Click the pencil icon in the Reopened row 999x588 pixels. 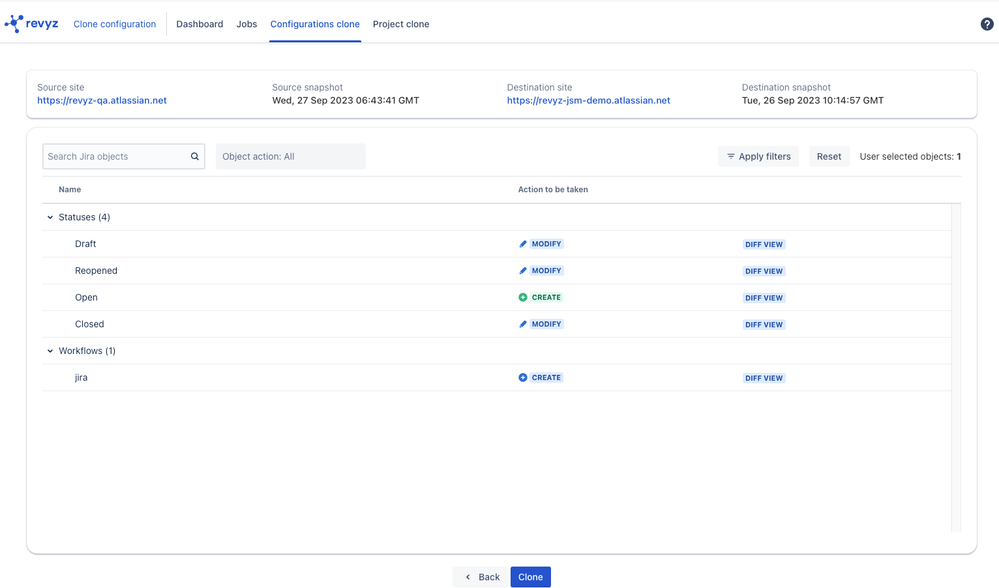click(x=523, y=271)
